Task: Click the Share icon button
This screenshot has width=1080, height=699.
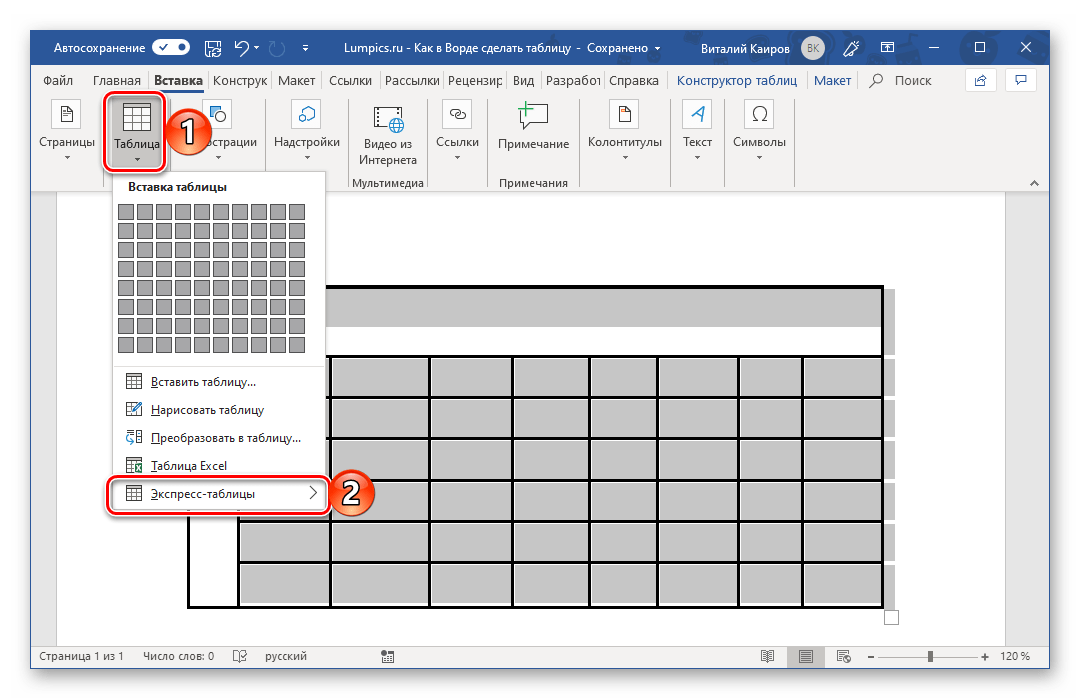Action: point(980,81)
